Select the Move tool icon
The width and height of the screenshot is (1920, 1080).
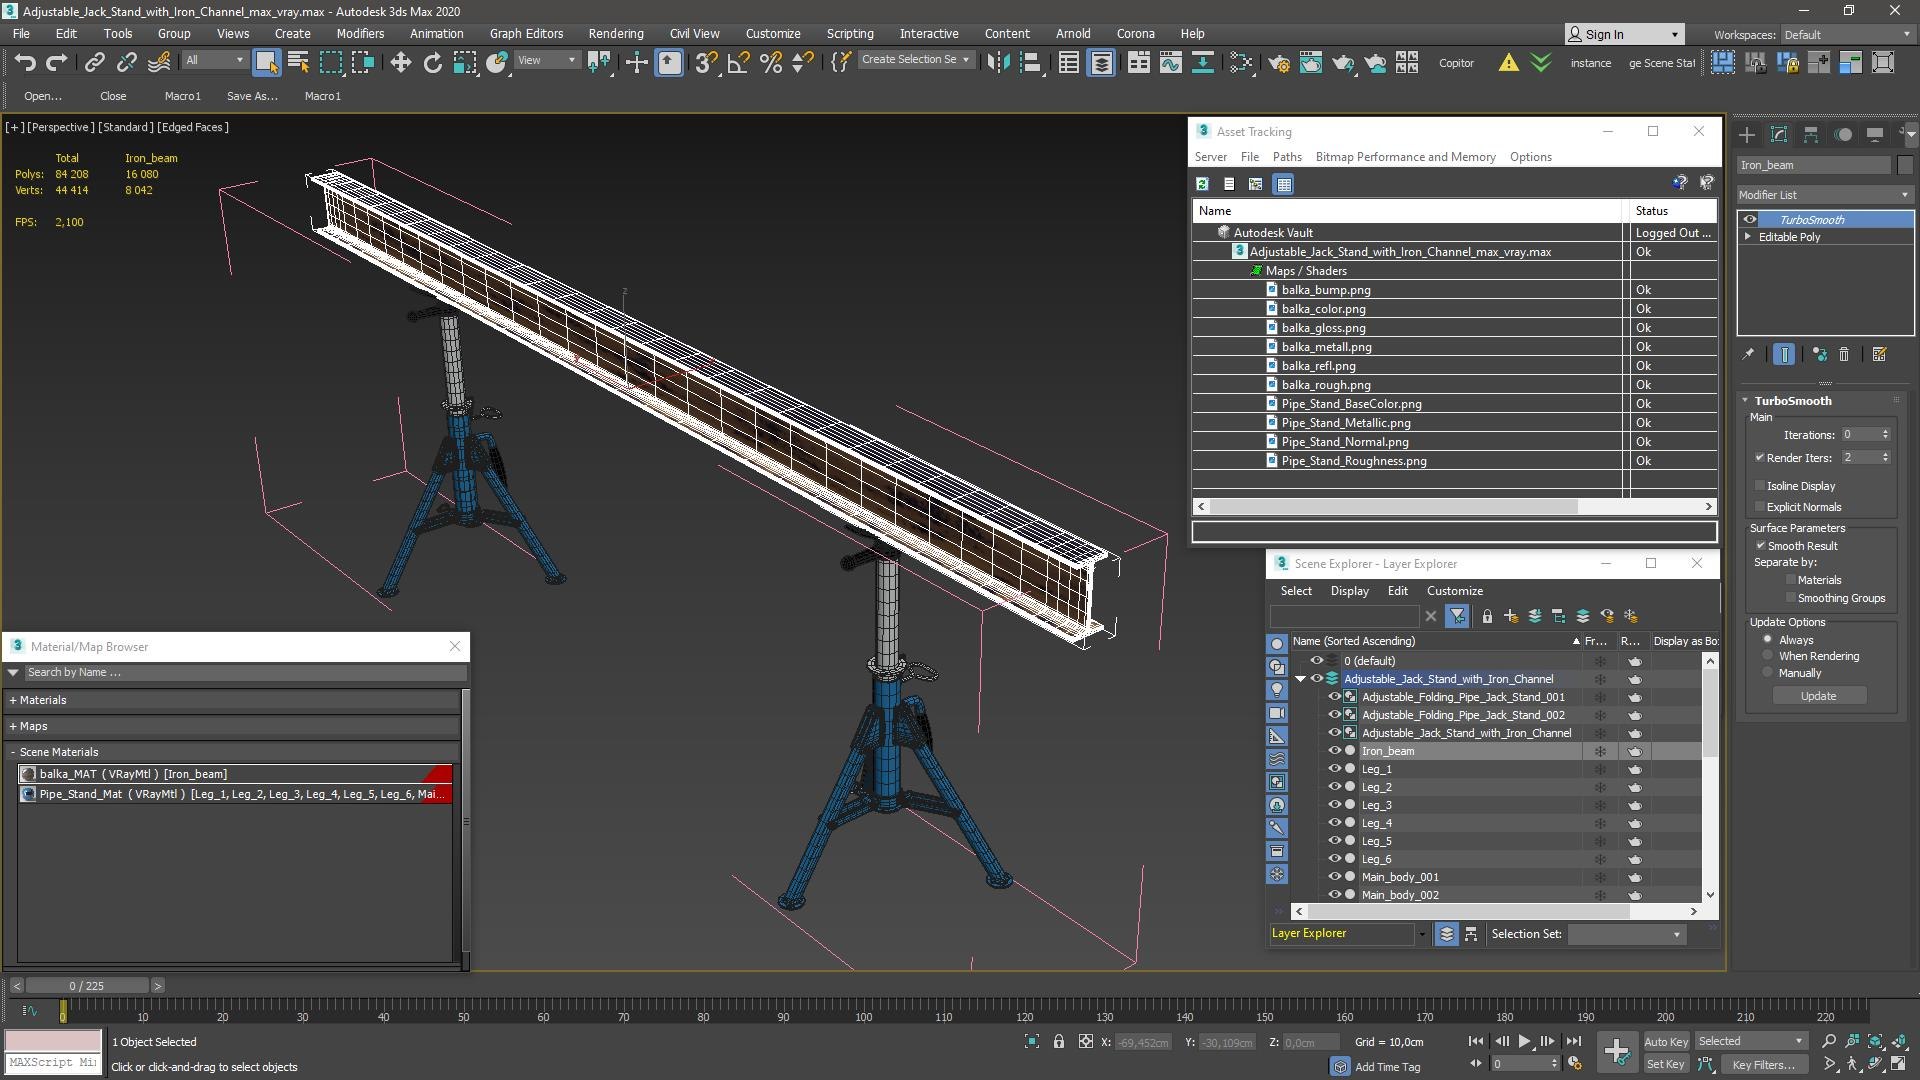(400, 63)
